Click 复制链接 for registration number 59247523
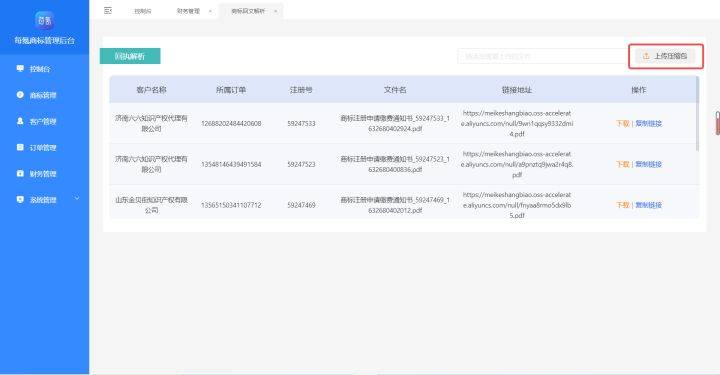720x375 pixels. coord(648,164)
